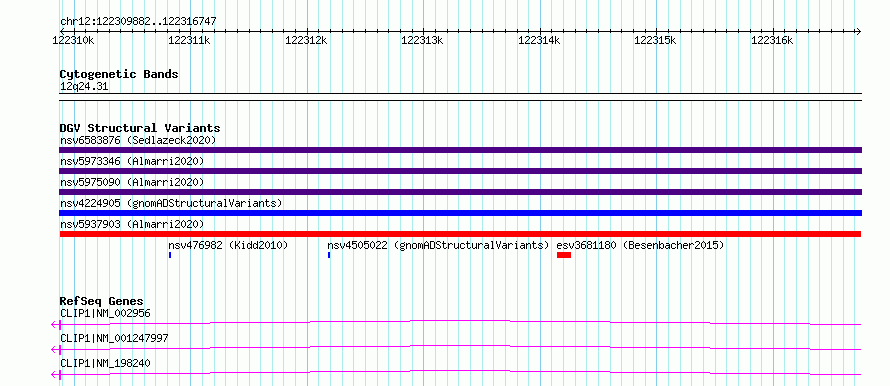Viewport: 890px width, 386px height.
Task: Click the DGV Structural Variants track title
Action: coord(140,128)
